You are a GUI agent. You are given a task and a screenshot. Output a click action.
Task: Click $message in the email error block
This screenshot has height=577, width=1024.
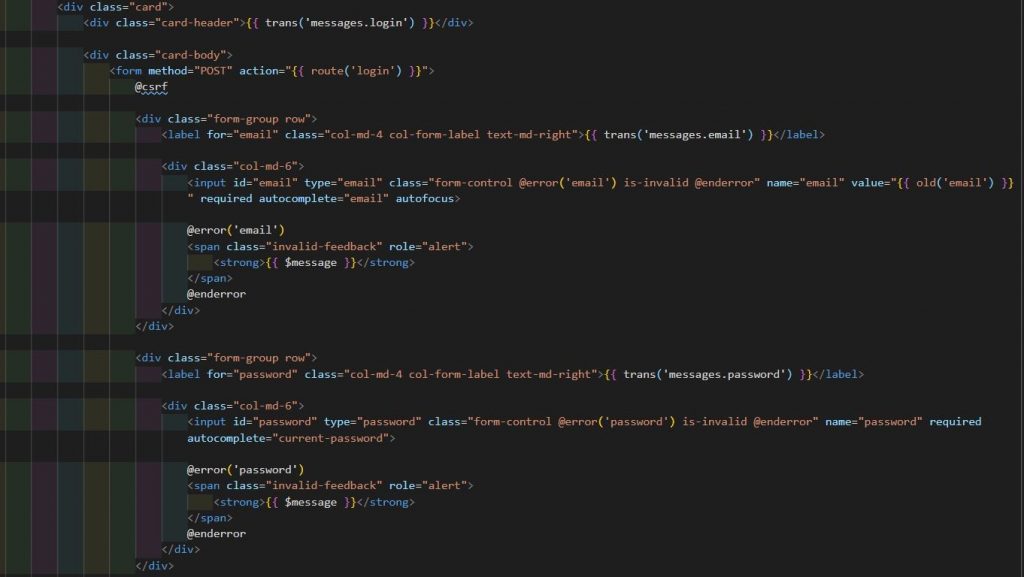click(x=310, y=262)
